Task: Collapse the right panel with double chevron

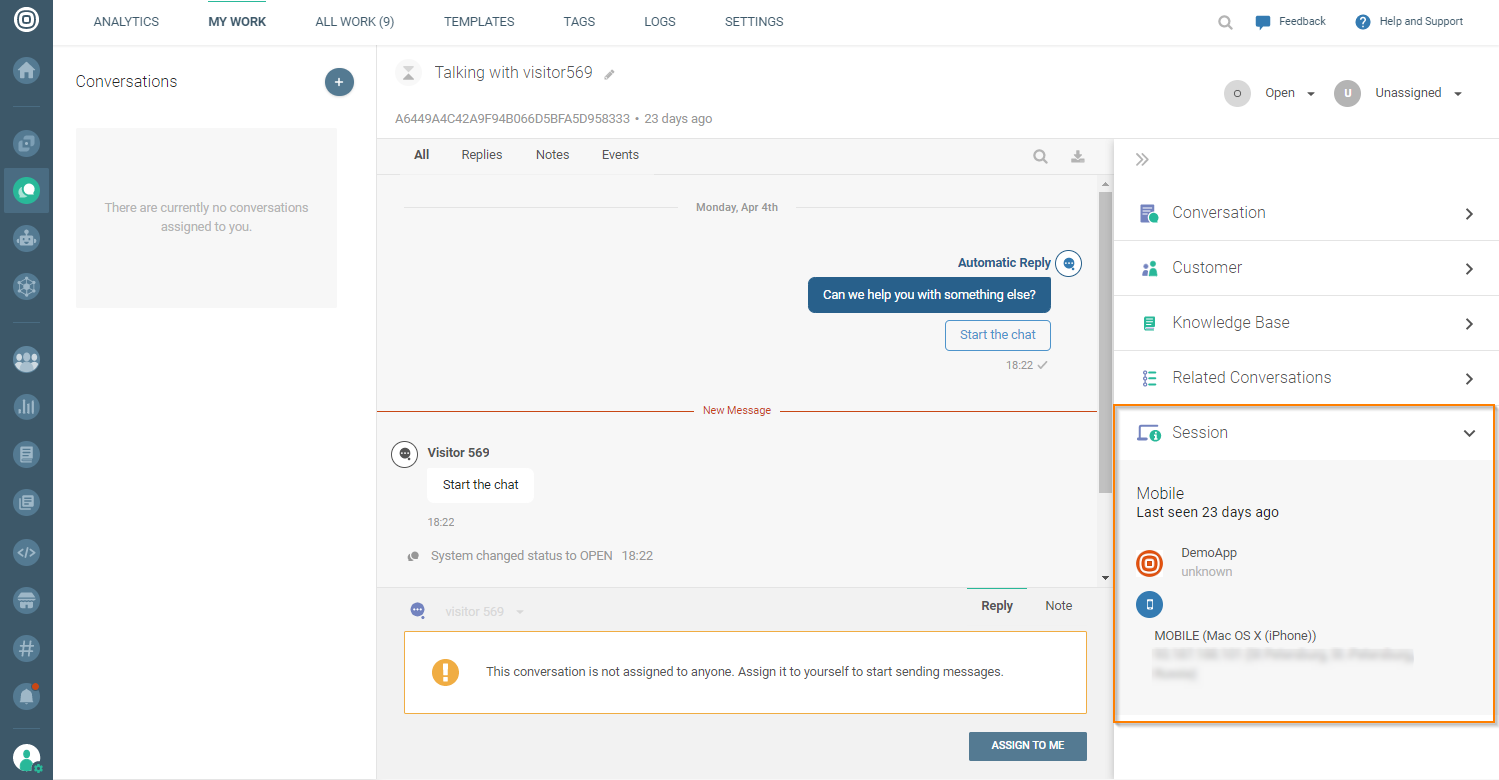Action: (1142, 159)
